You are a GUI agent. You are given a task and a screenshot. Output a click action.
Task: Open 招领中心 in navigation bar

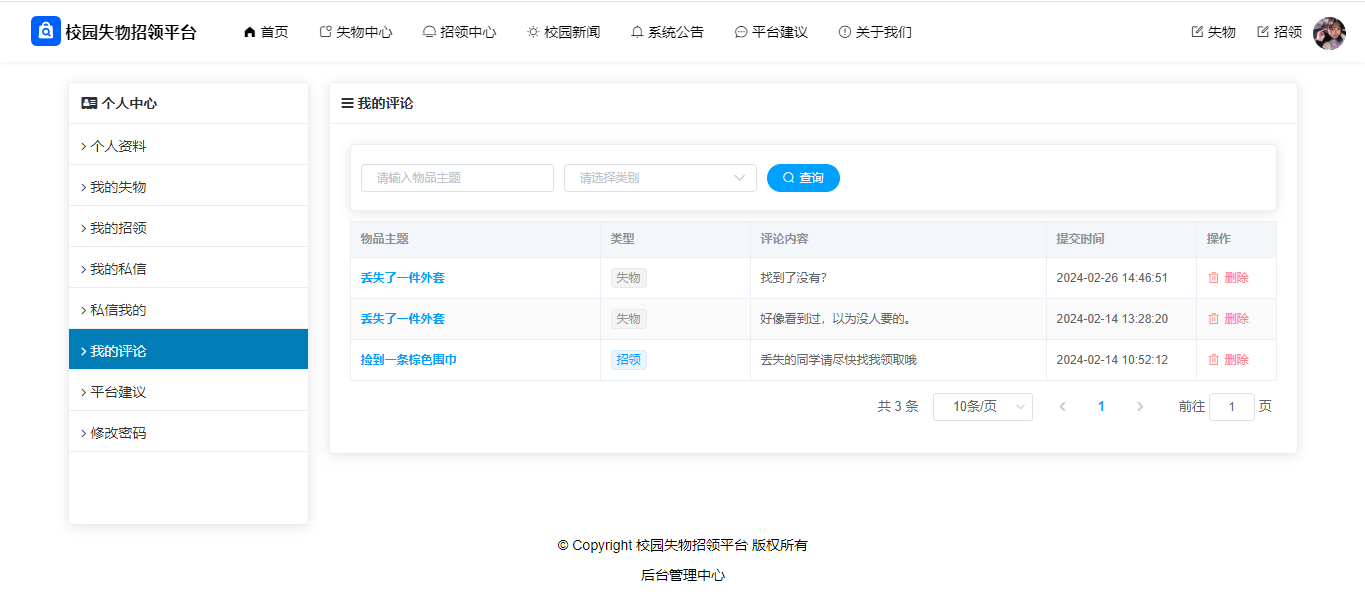(459, 32)
